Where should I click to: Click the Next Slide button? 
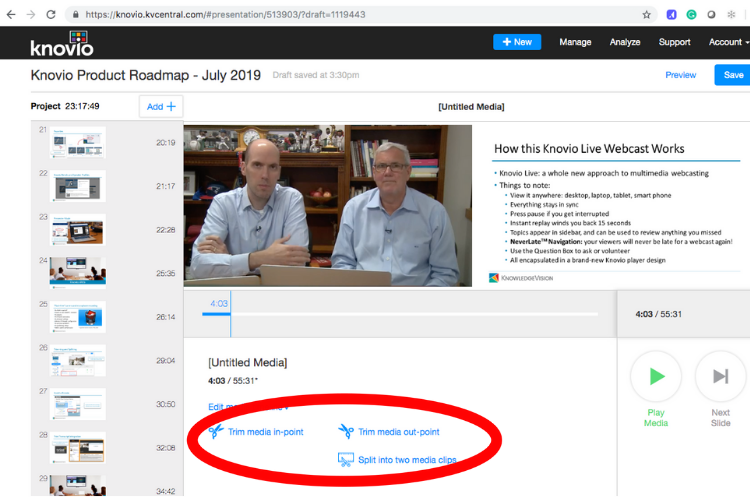pyautogui.click(x=720, y=376)
